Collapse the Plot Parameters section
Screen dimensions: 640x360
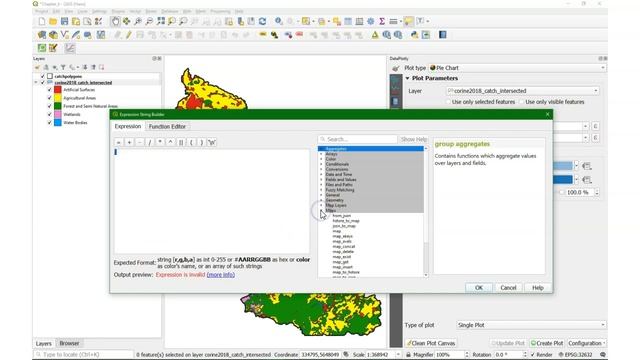pos(407,78)
